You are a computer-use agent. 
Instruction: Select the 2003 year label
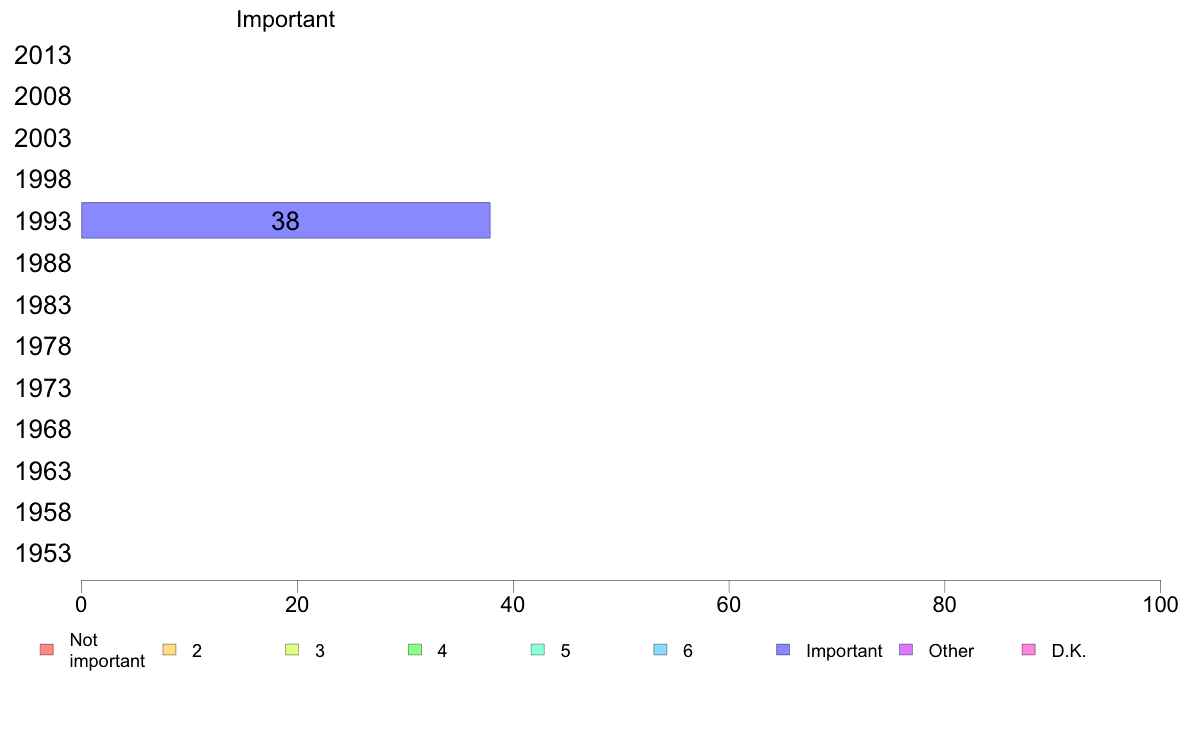pos(43,139)
